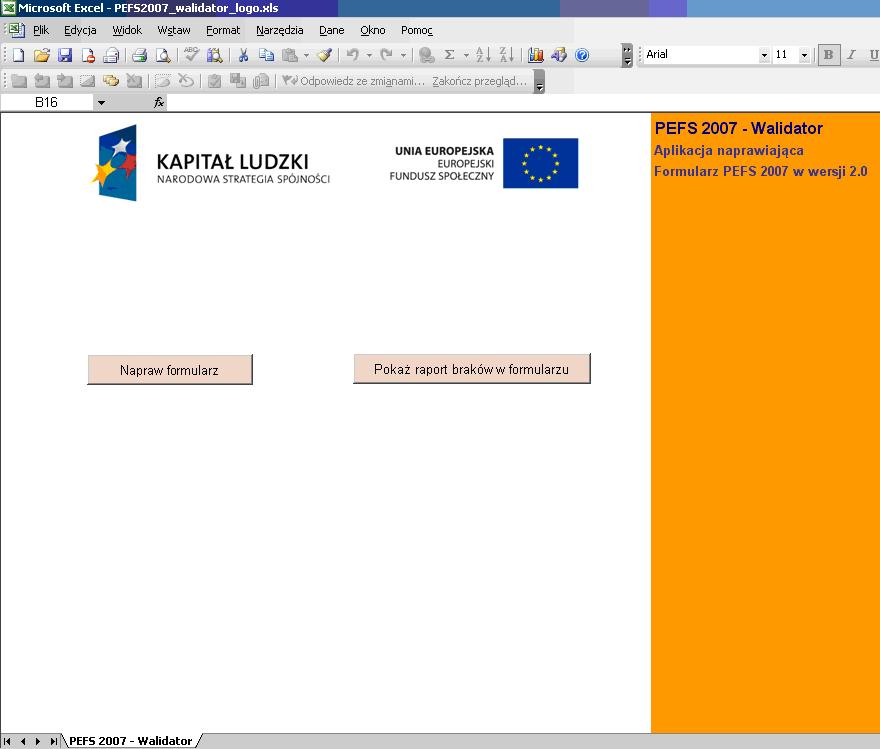Open the Undo history dropdown arrow
880x749 pixels.
point(369,55)
